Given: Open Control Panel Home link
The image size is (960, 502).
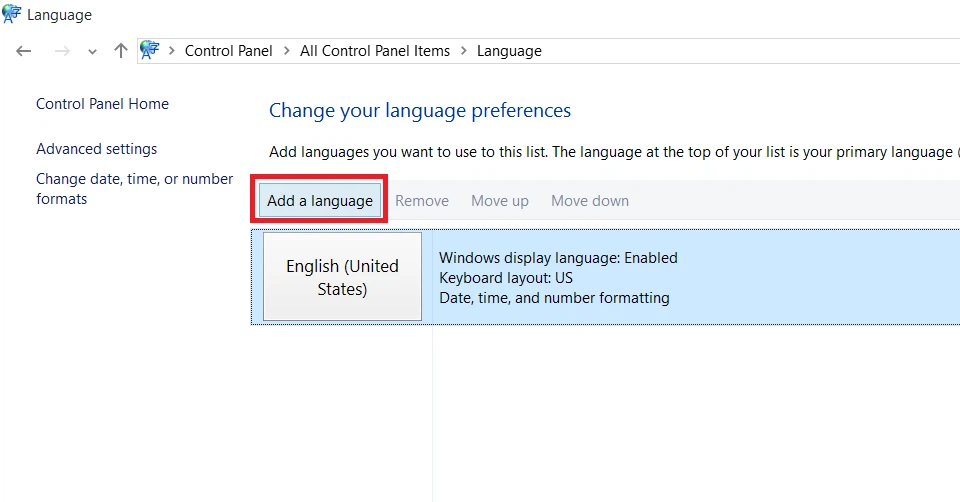Looking at the screenshot, I should click(102, 104).
